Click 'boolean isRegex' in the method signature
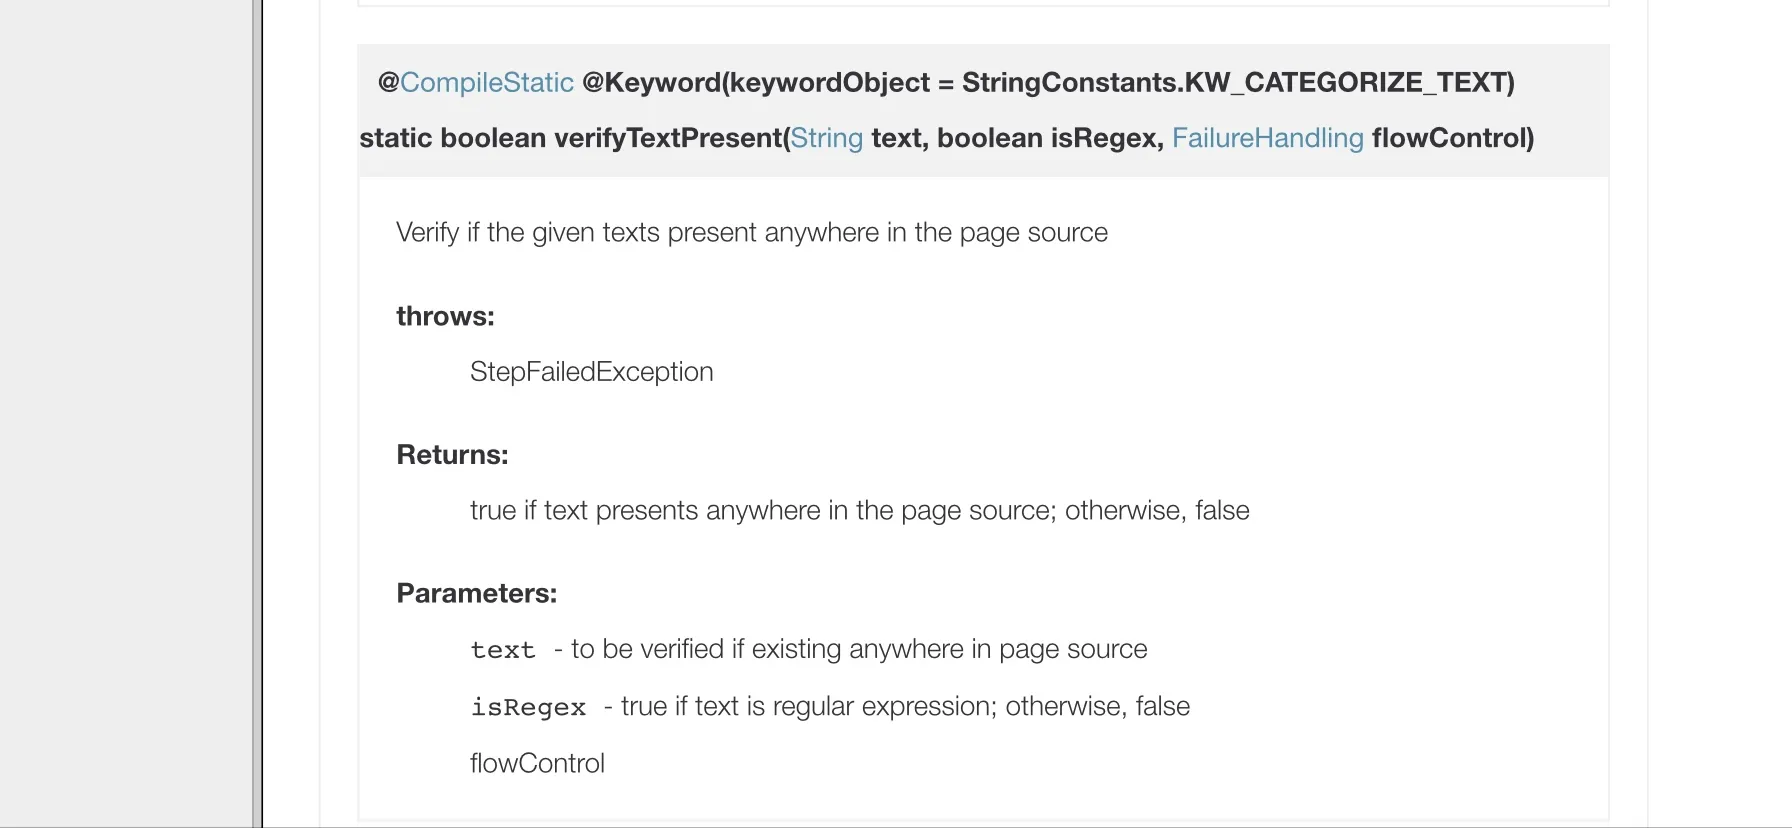The height and width of the screenshot is (828, 1792). click(x=1050, y=138)
